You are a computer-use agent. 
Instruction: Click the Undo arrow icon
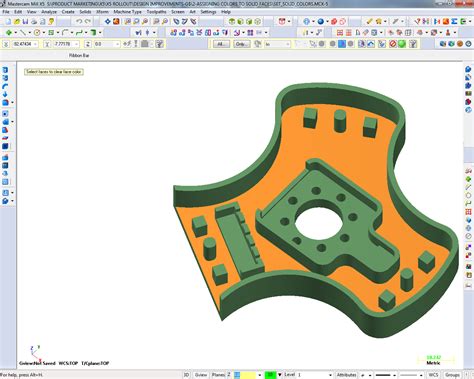pyautogui.click(x=79, y=22)
